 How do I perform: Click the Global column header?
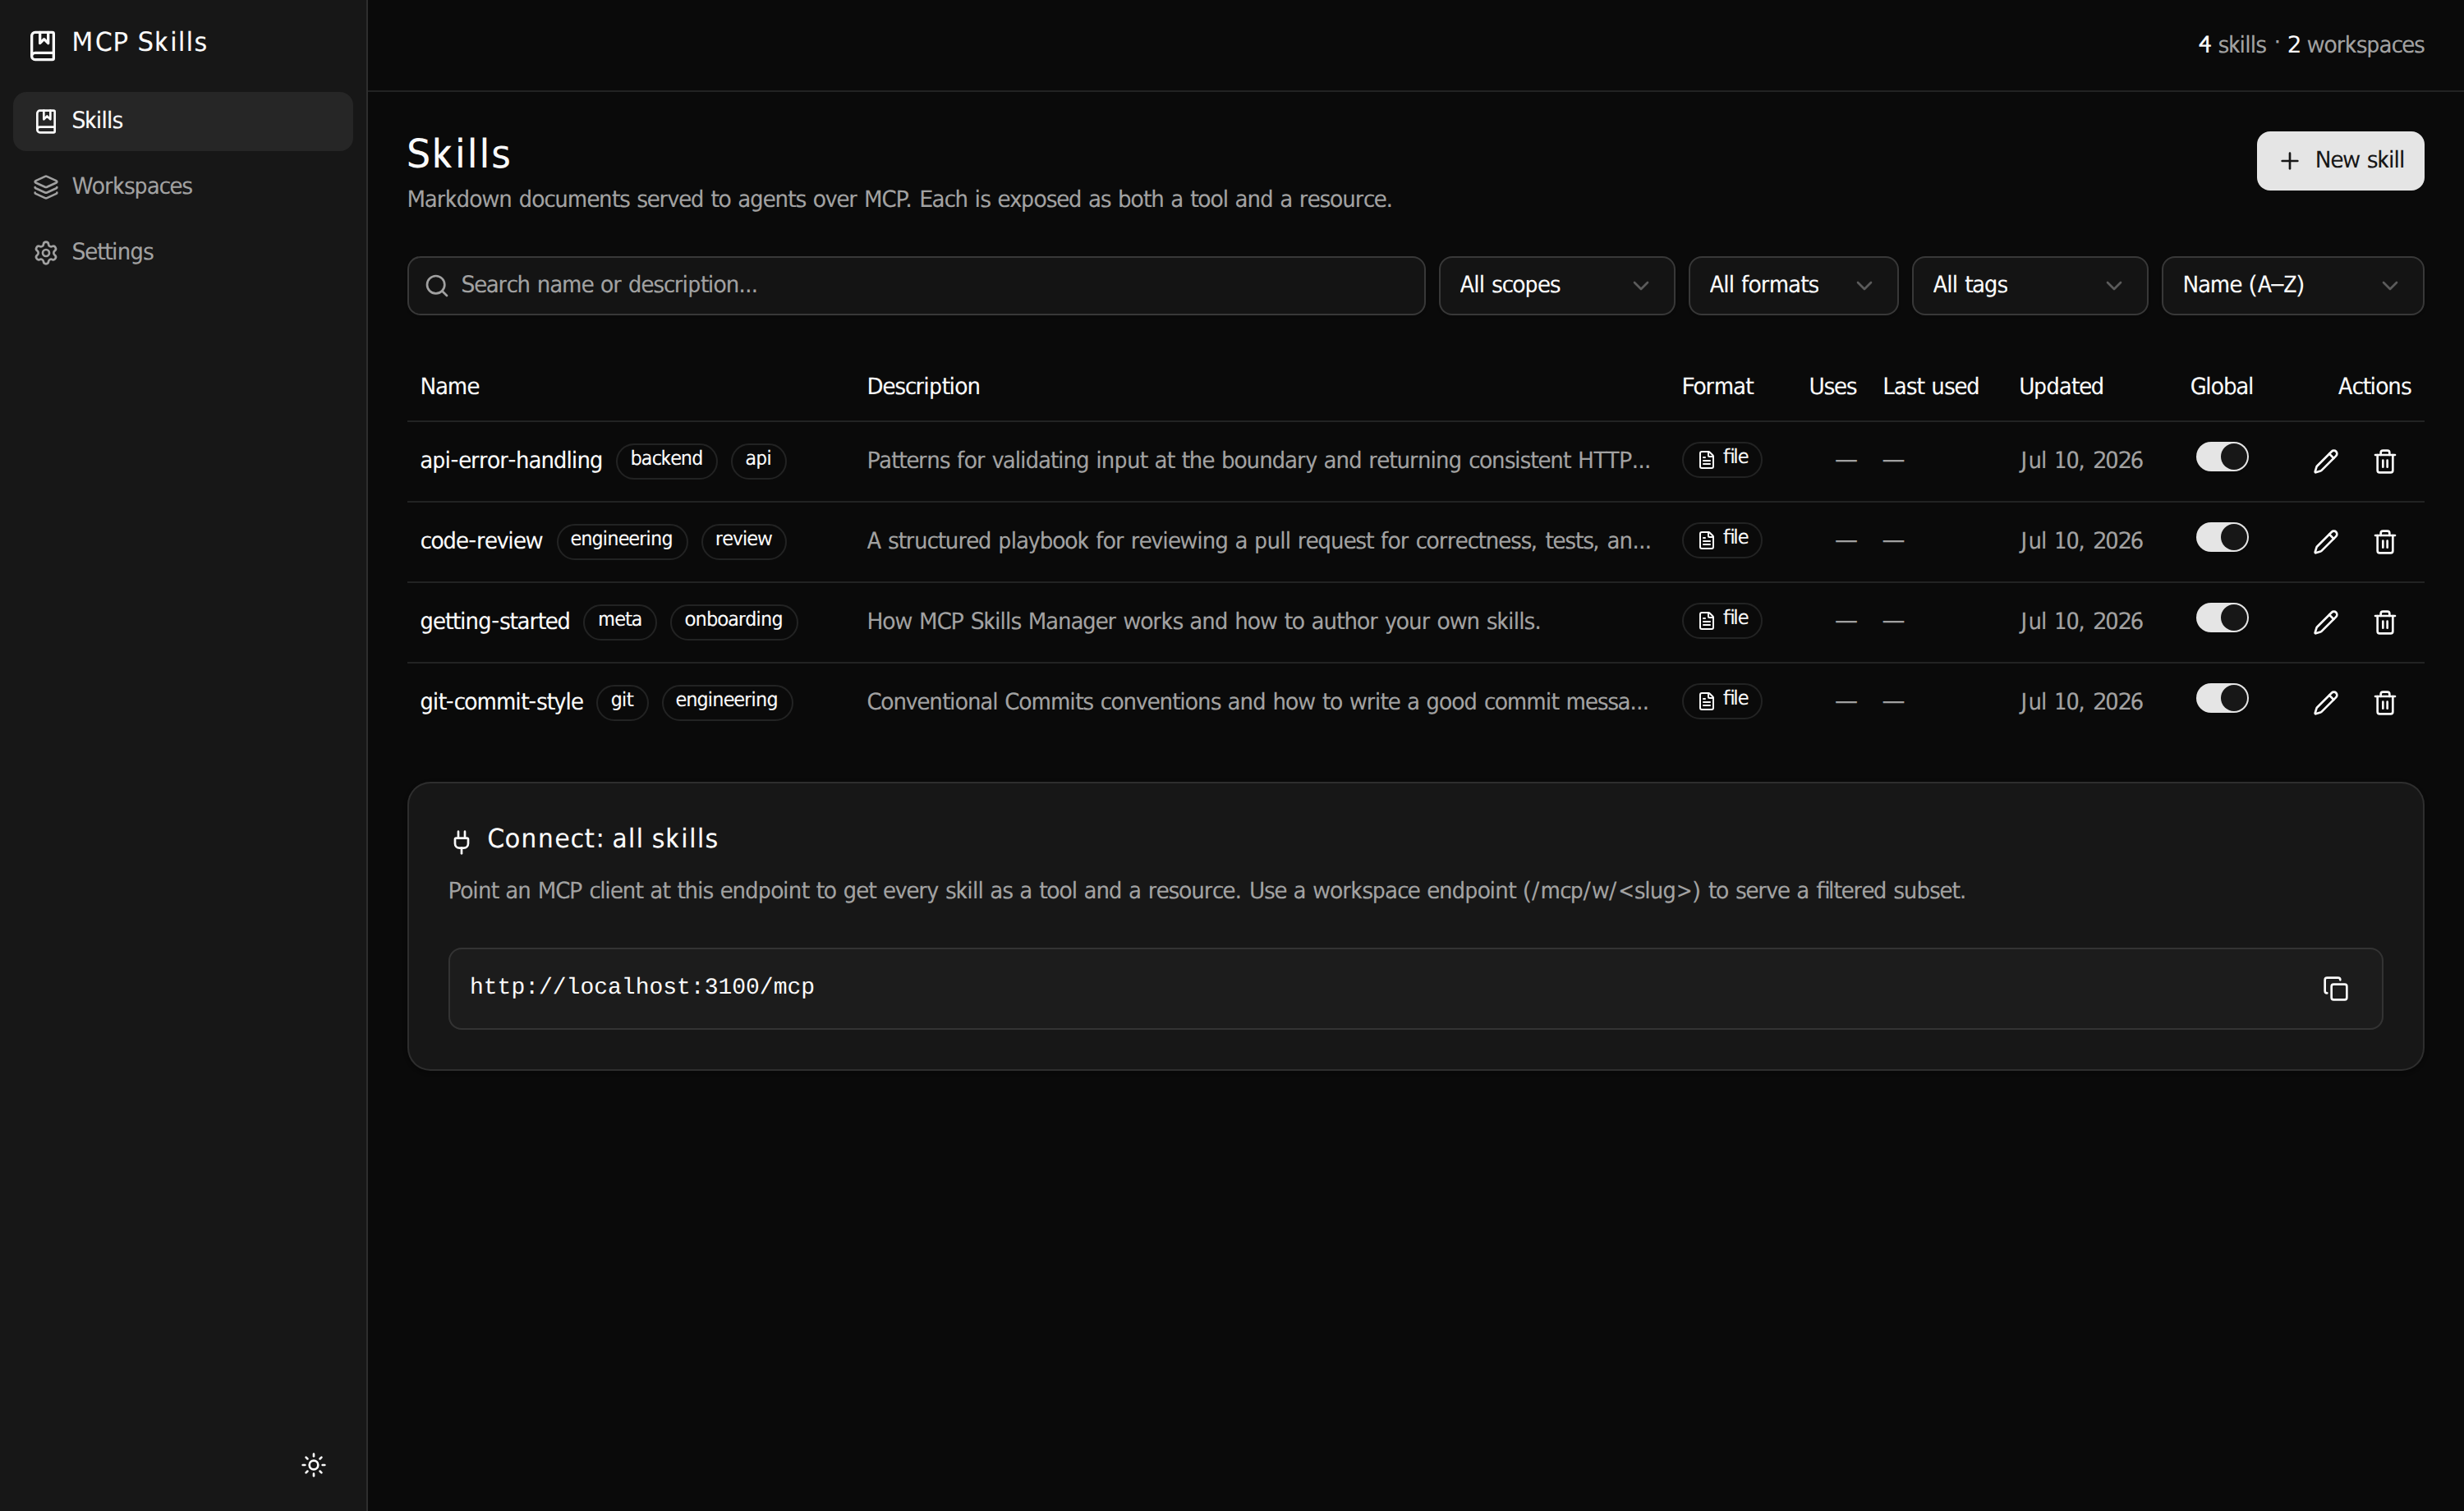pos(2221,387)
